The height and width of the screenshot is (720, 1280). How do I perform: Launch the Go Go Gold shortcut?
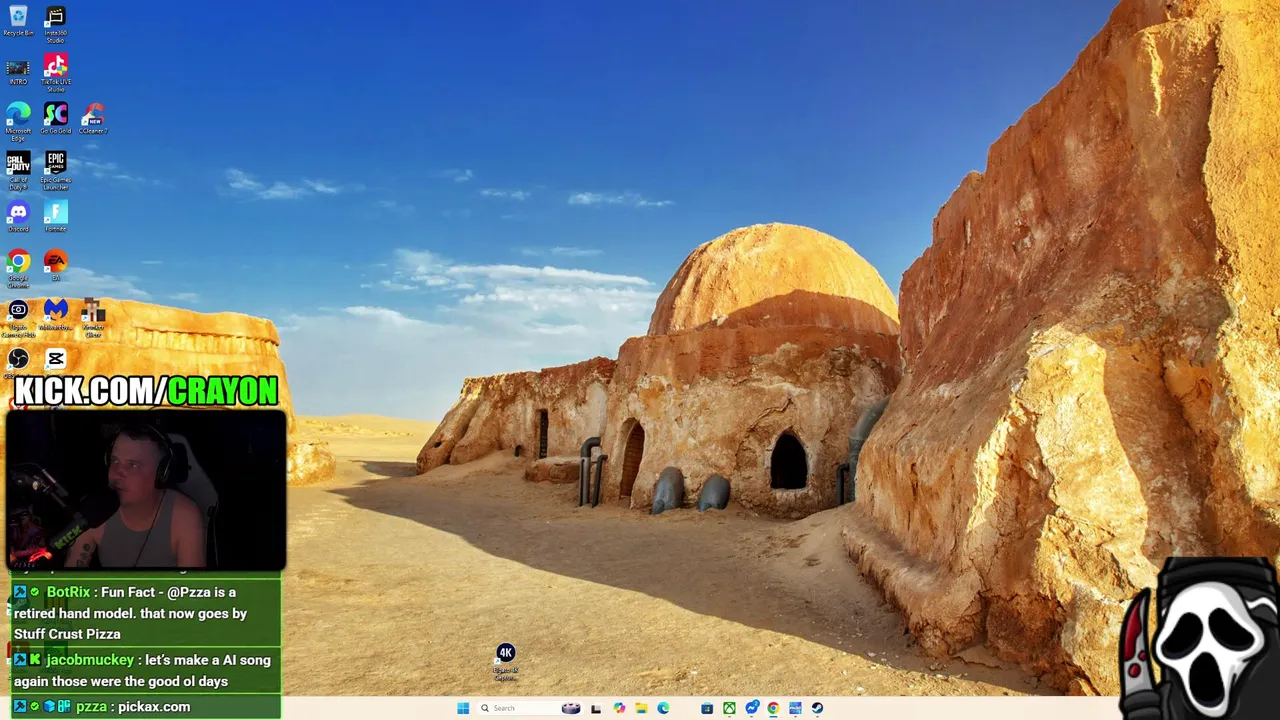point(55,118)
